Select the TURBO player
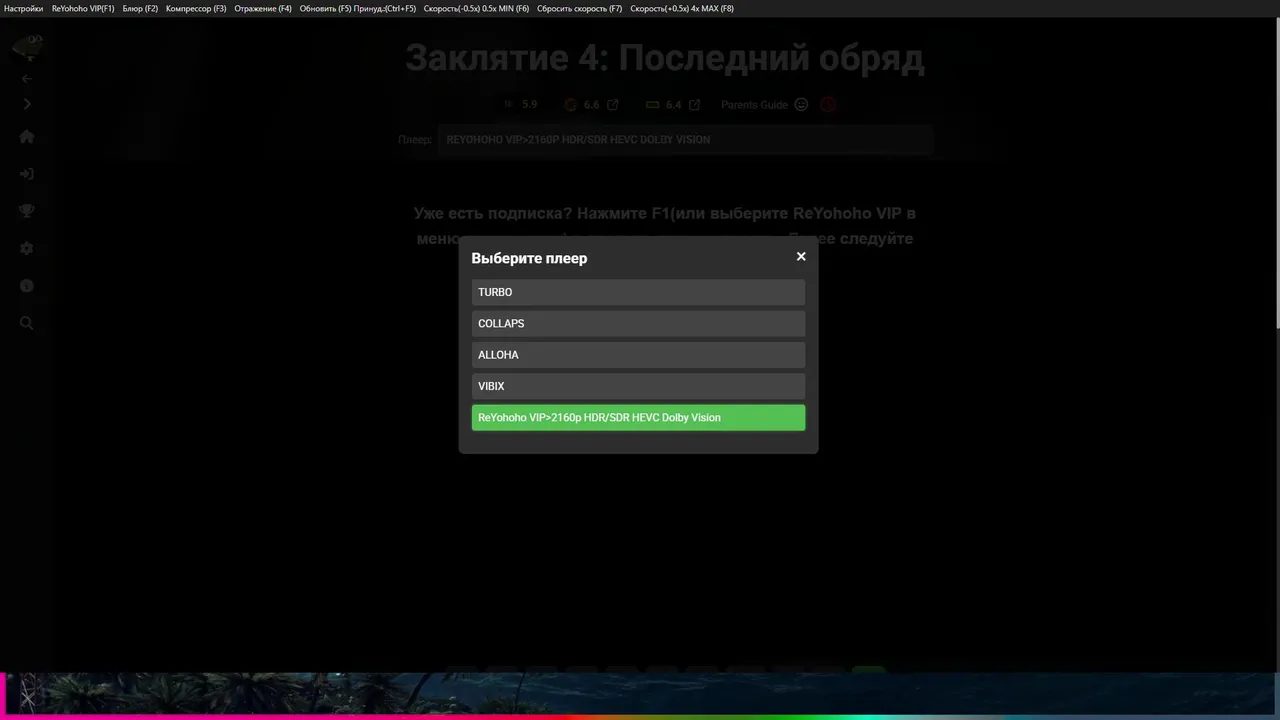This screenshot has width=1280, height=720. (638, 292)
